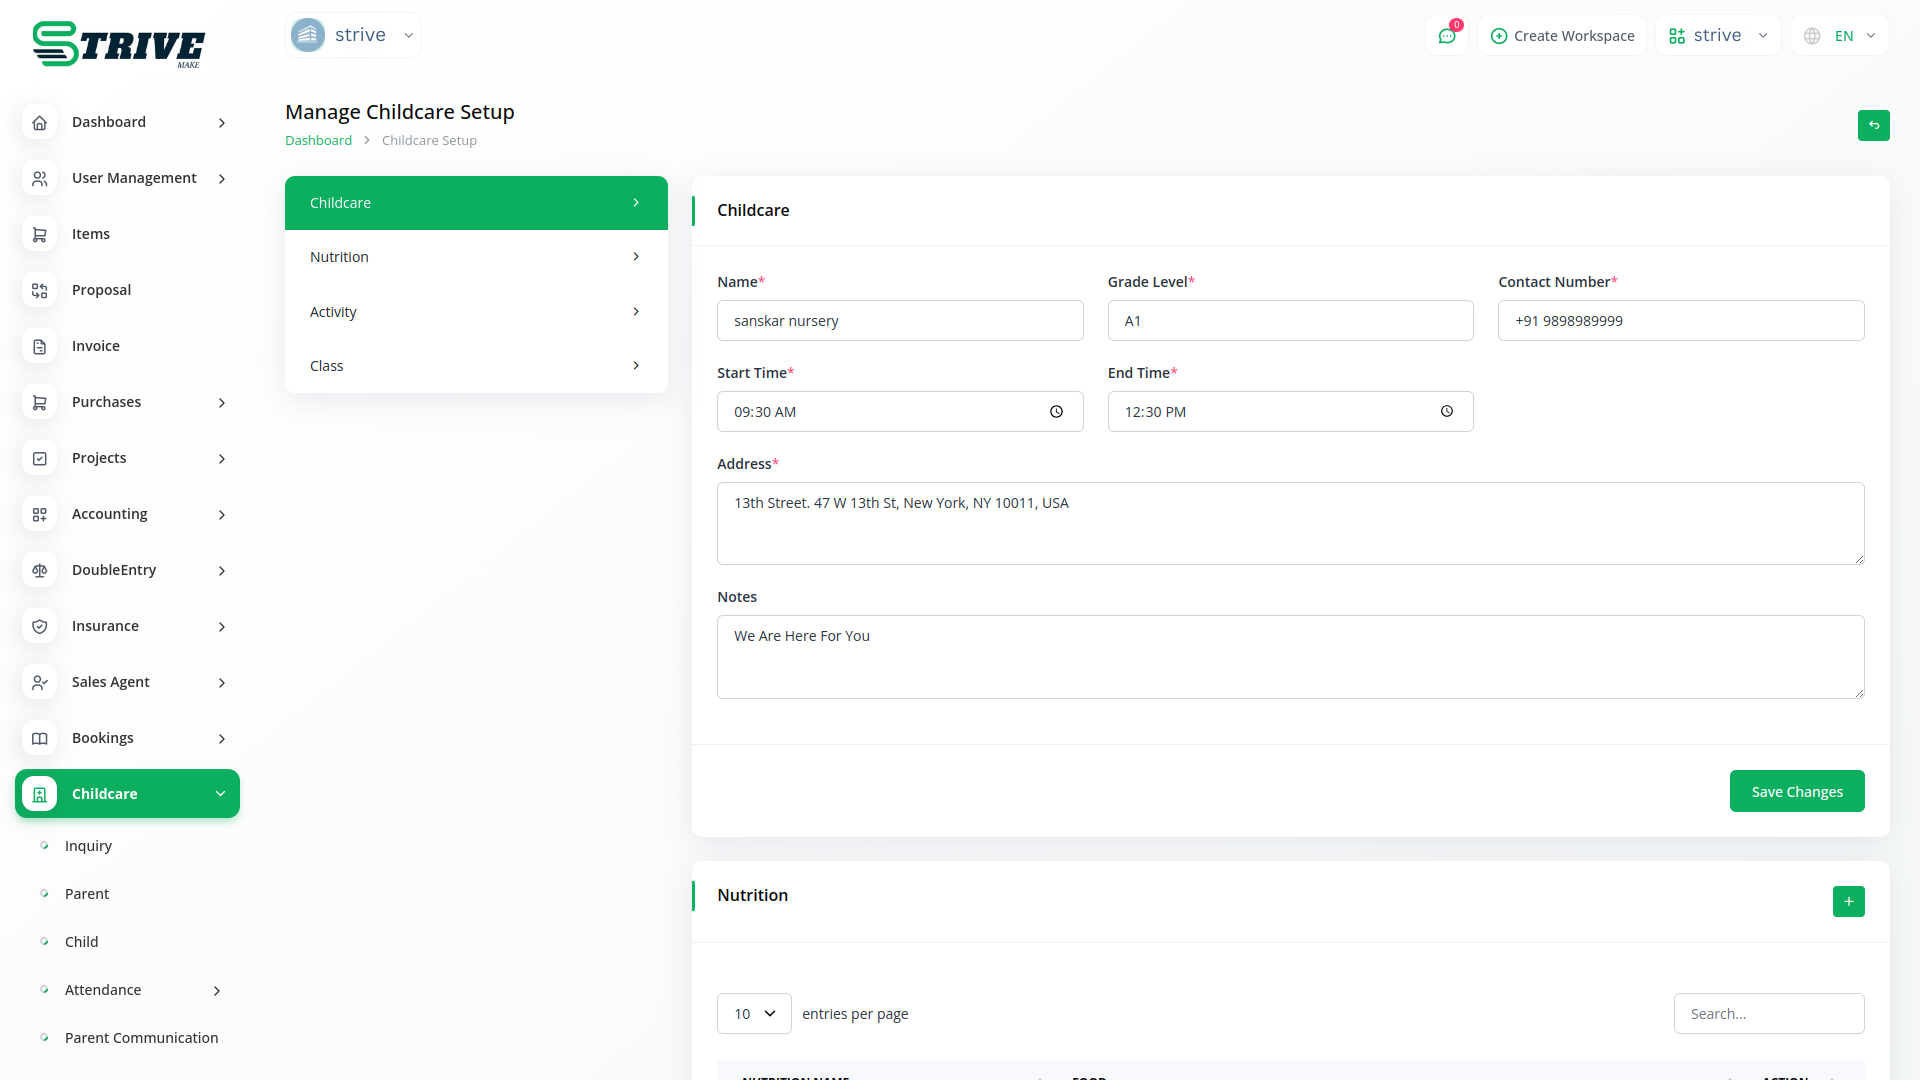Click the Dashboard breadcrumb link
This screenshot has height=1080, width=1920.
[x=318, y=141]
